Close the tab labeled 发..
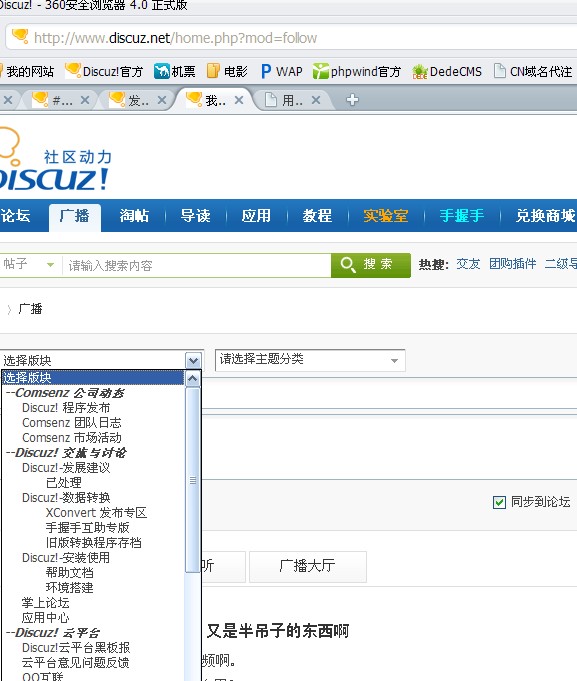The width and height of the screenshot is (577, 681). pos(162,100)
